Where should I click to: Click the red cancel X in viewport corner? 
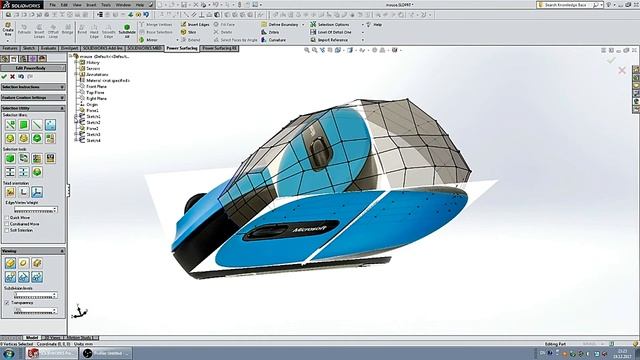(x=622, y=71)
